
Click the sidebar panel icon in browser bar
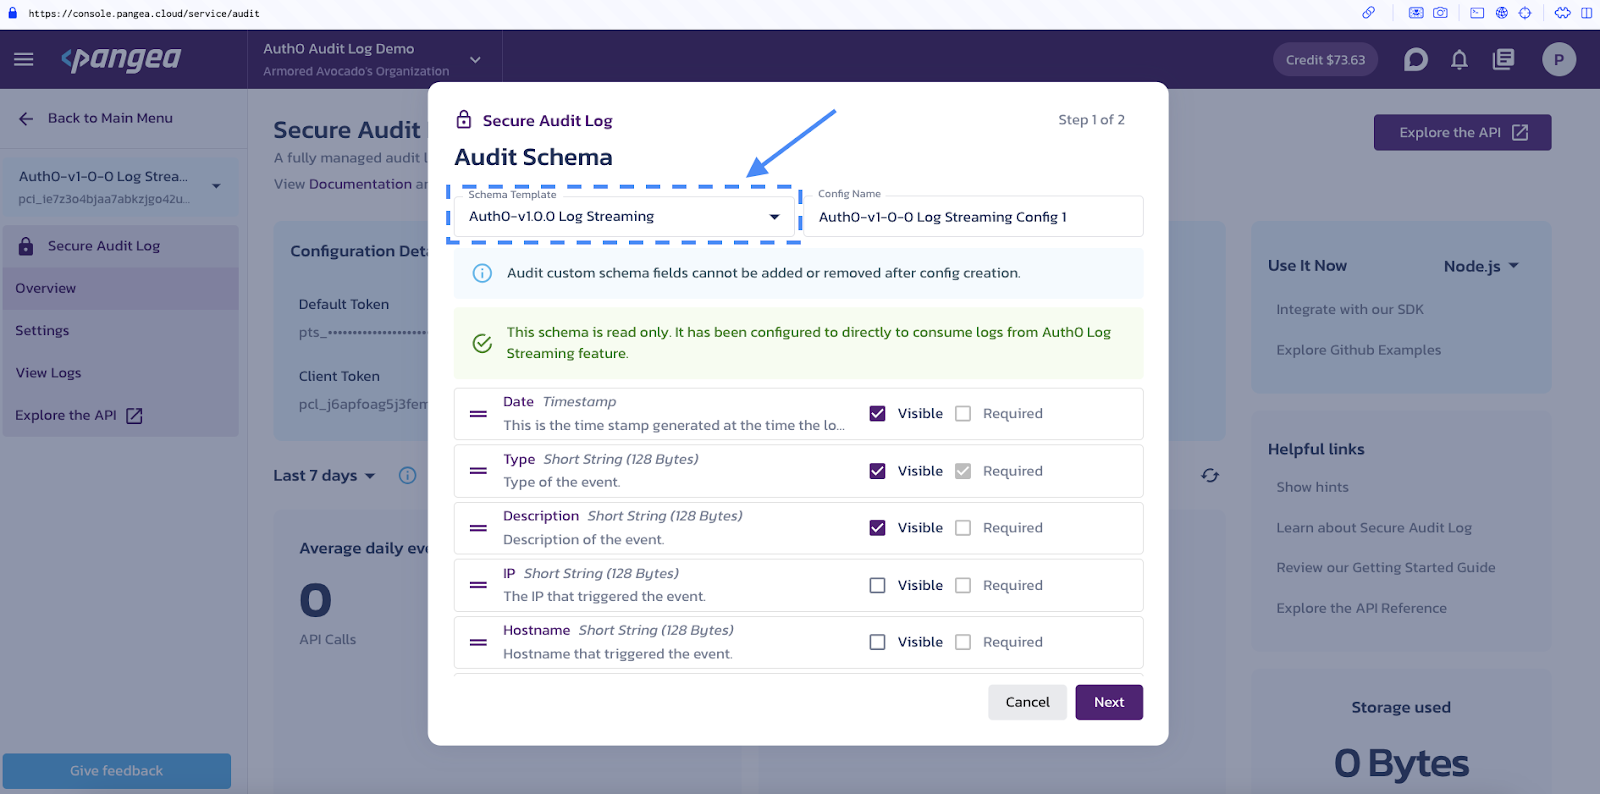(x=1586, y=13)
